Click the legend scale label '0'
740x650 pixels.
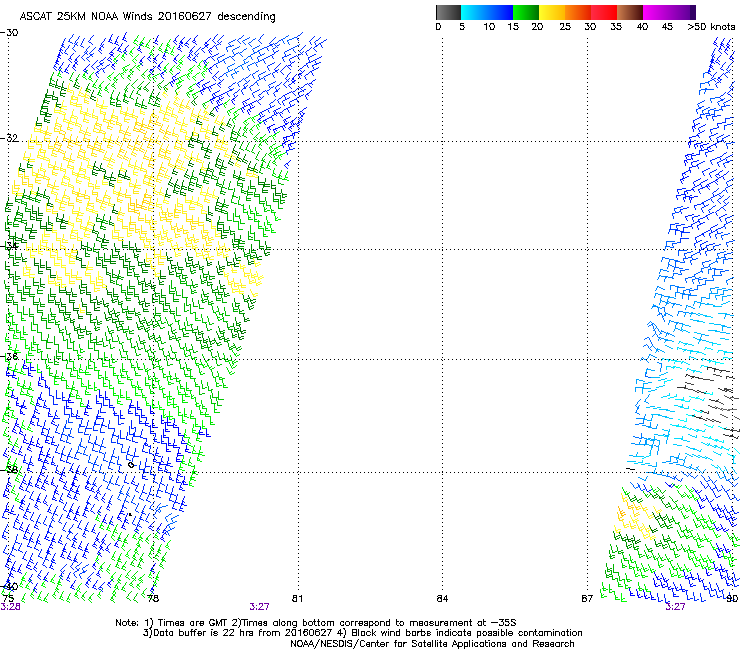coord(438,27)
